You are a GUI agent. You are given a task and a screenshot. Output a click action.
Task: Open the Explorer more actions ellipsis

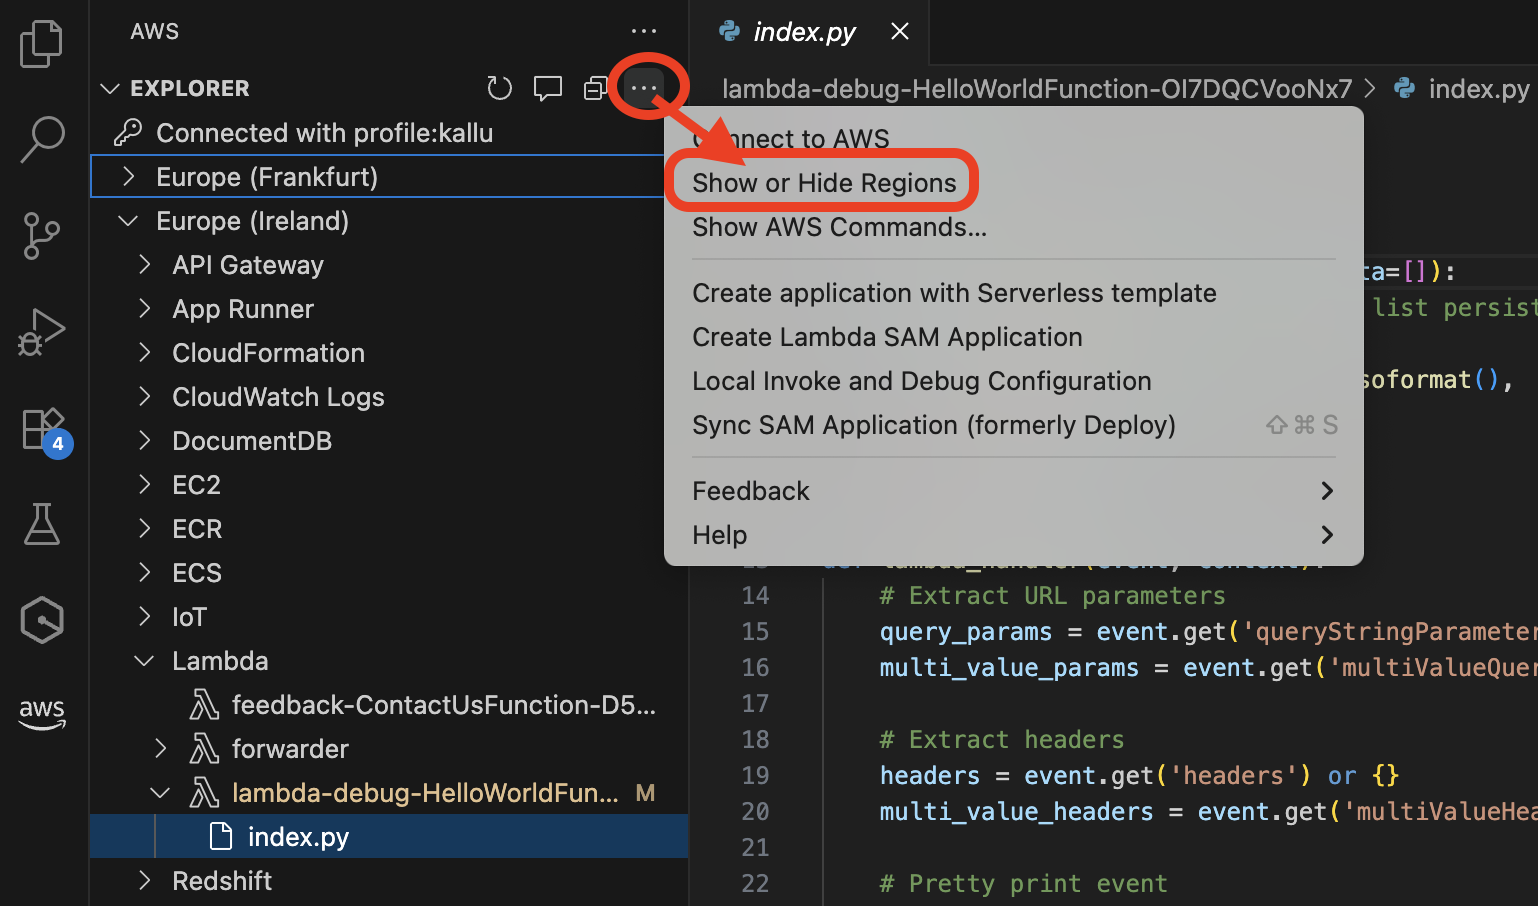pos(644,88)
